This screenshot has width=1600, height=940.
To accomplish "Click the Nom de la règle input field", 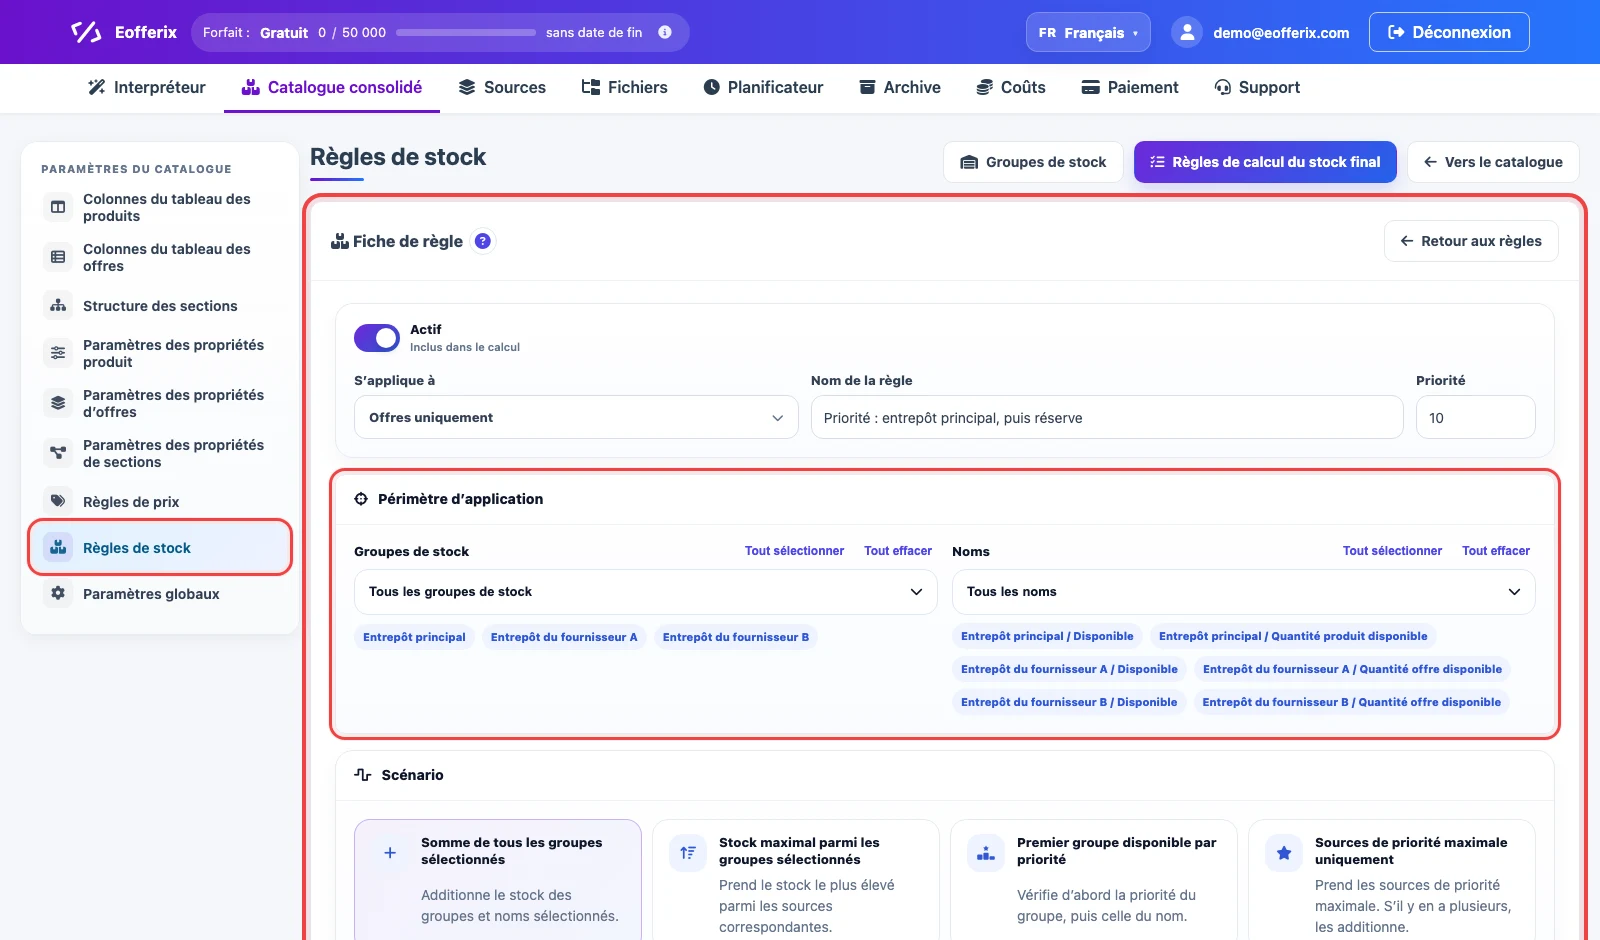I will pos(1107,417).
